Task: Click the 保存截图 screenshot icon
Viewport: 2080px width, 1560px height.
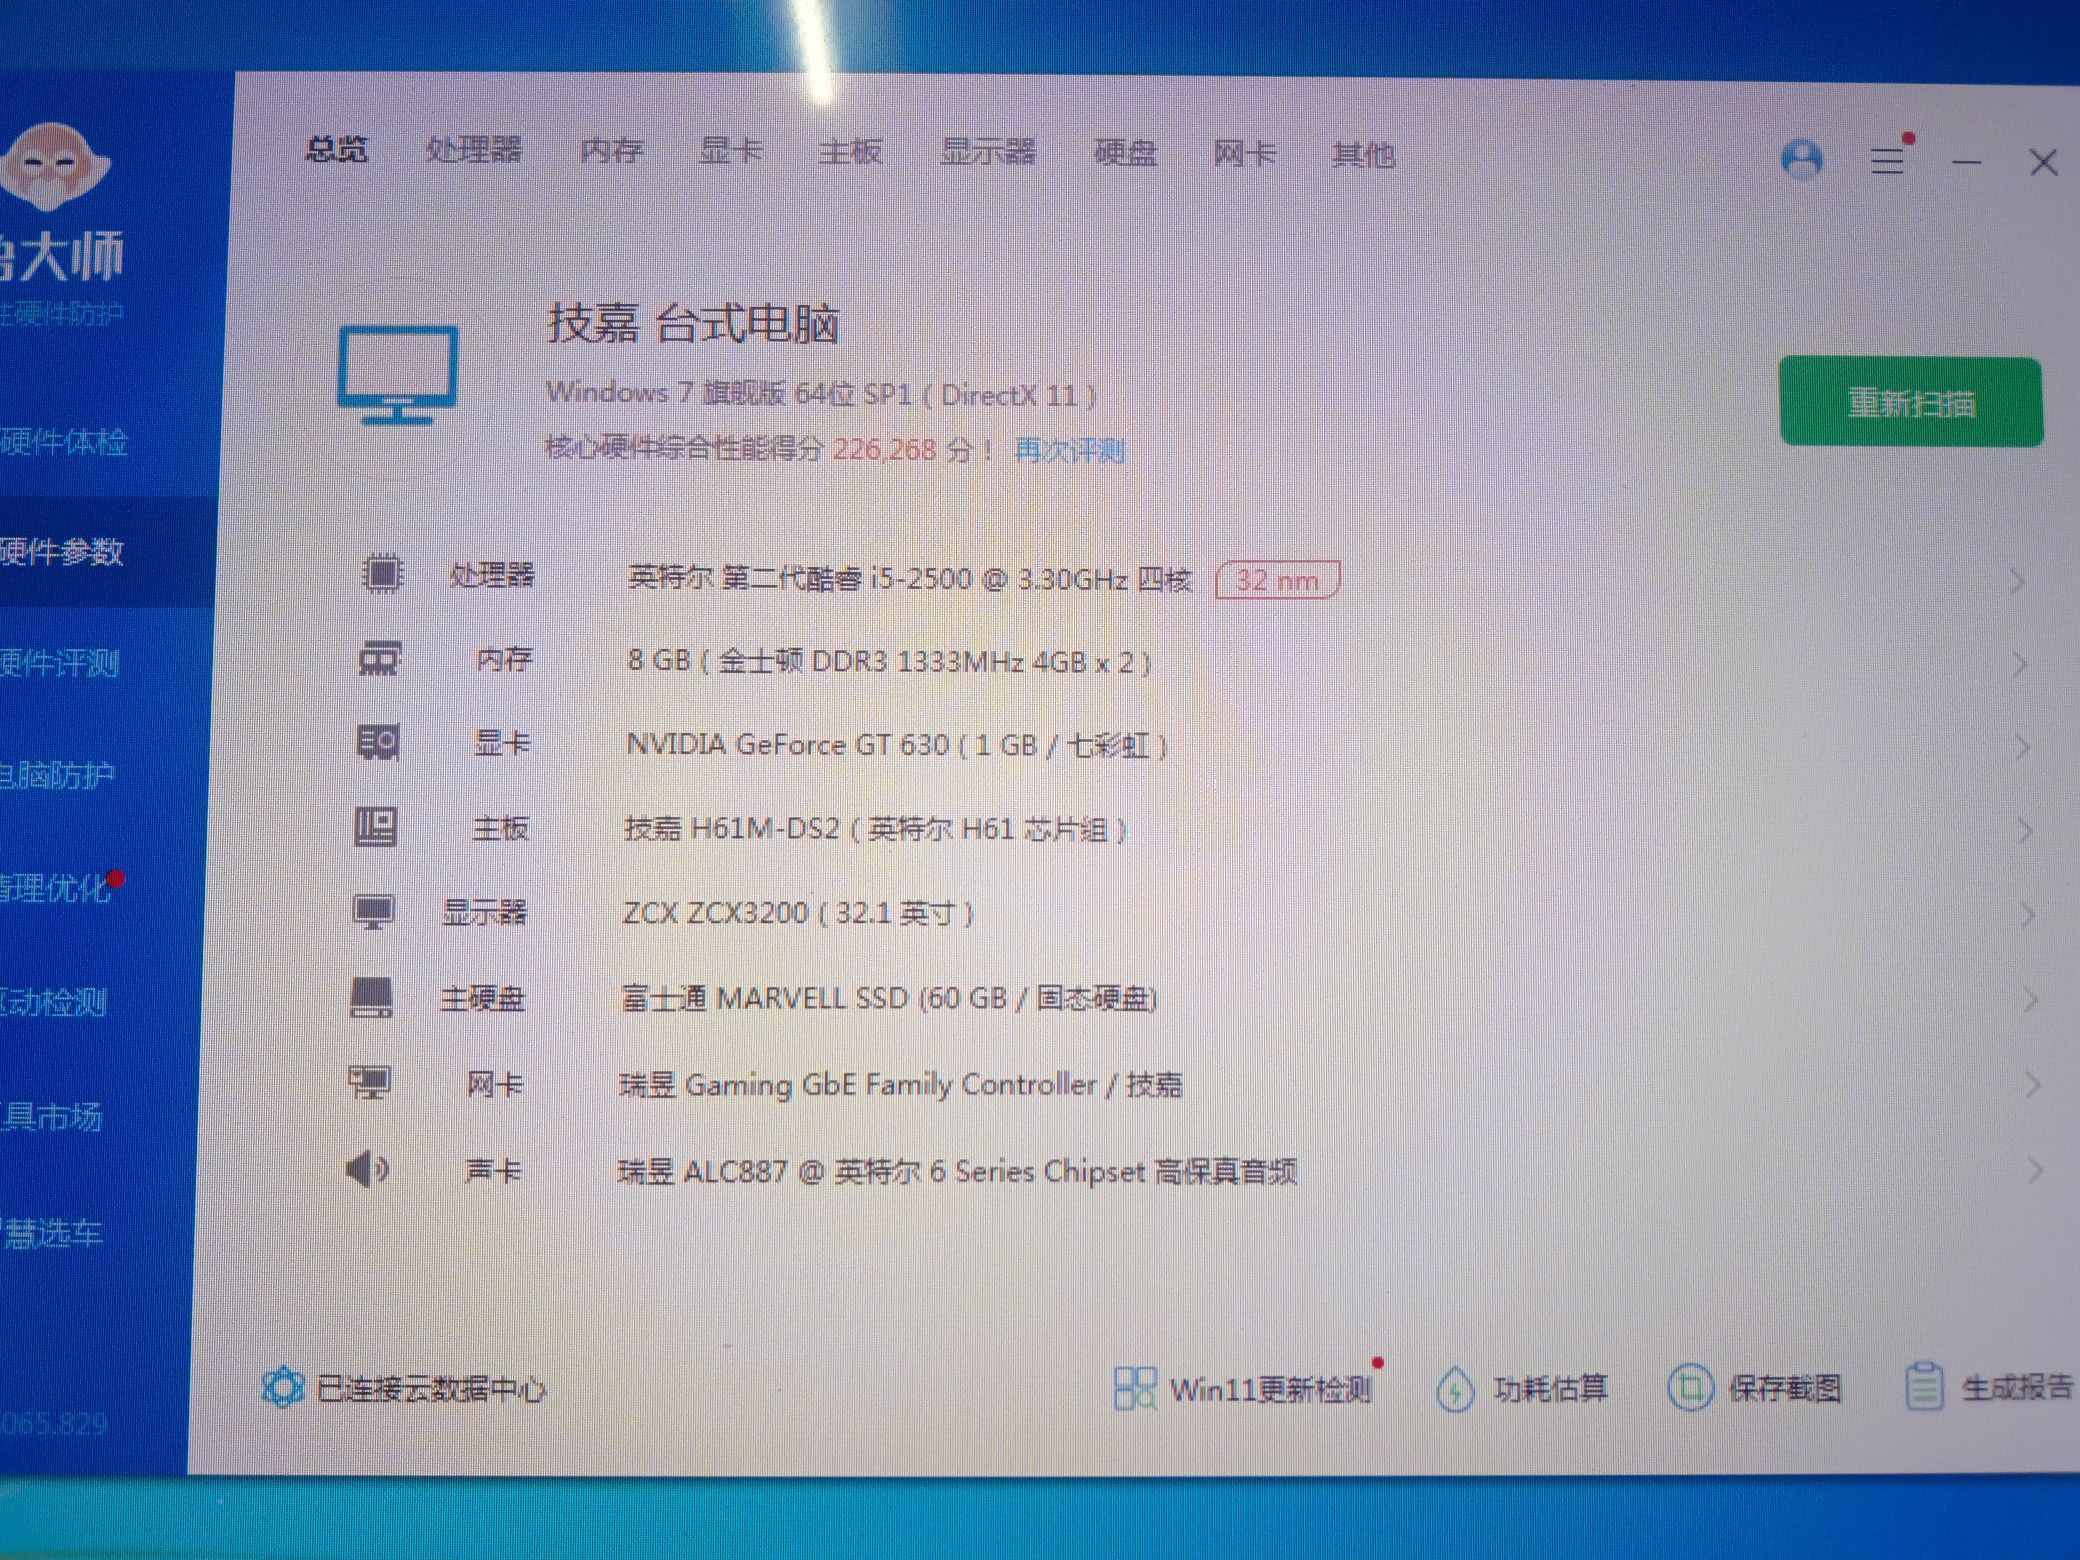Action: coord(1690,1388)
